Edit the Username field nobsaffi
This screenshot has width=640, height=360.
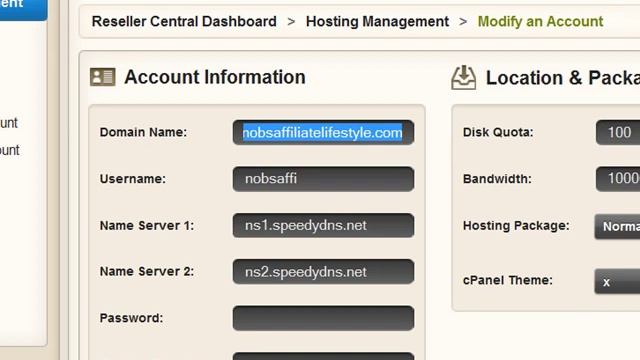pyautogui.click(x=323, y=179)
